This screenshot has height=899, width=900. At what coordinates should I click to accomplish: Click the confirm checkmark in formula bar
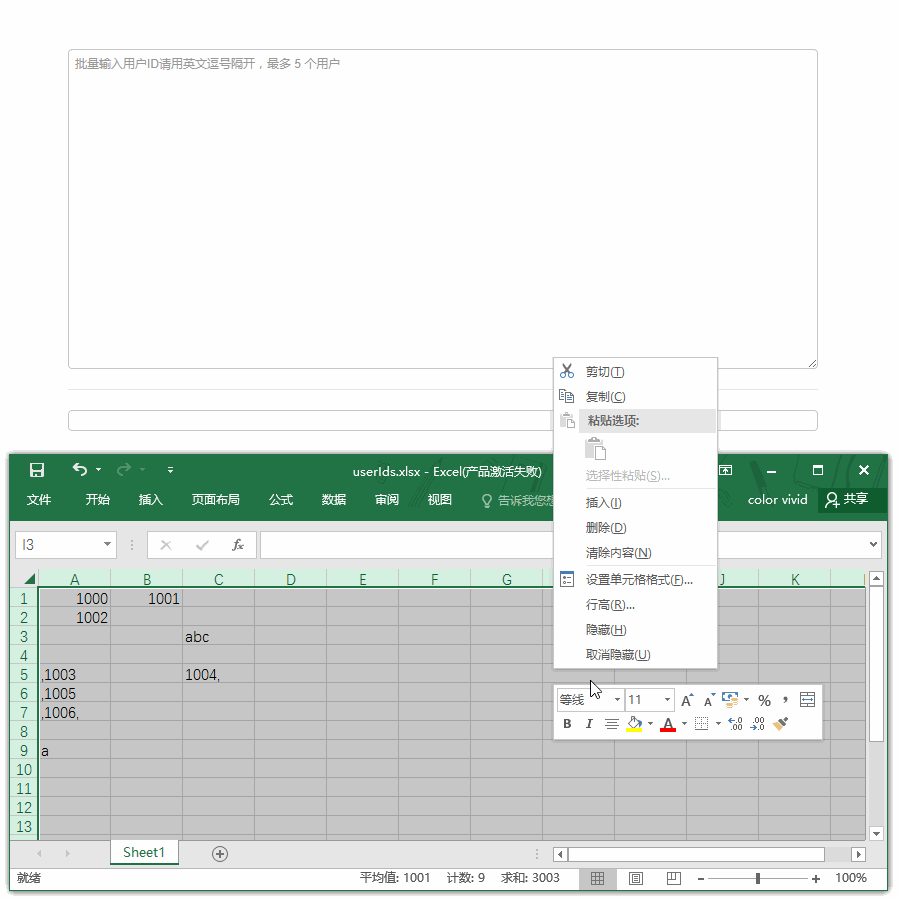pos(202,545)
